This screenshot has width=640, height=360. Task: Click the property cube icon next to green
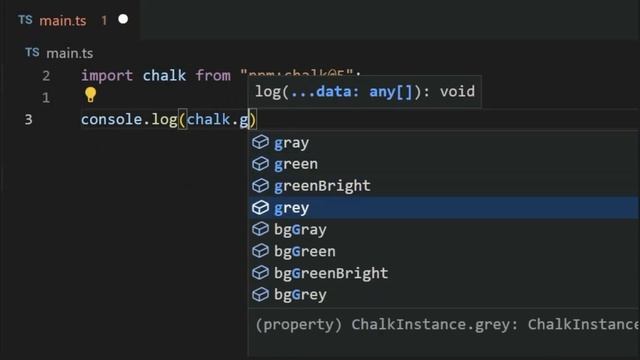[x=260, y=164]
